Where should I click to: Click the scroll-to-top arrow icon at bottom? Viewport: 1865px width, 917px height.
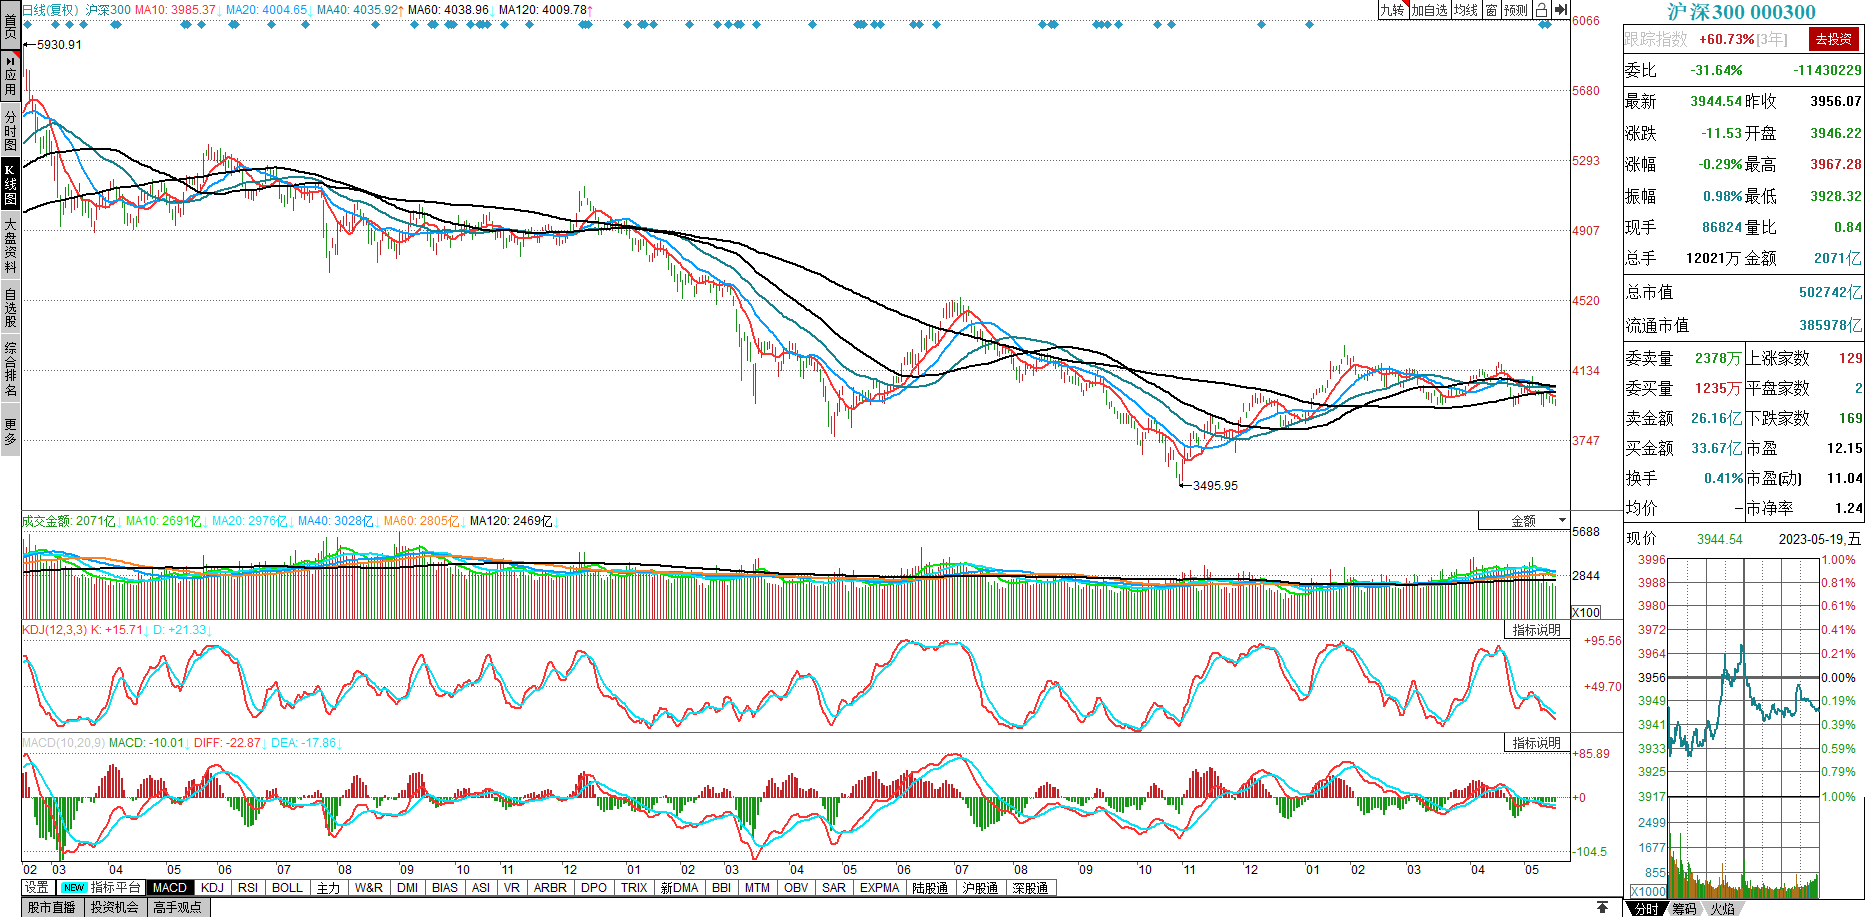pyautogui.click(x=1603, y=907)
